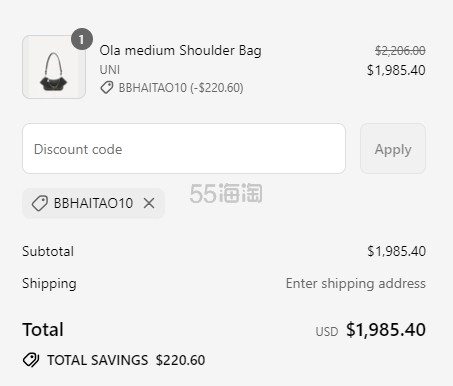Click the Shipping row label
Viewport: 453px width, 386px height.
tap(49, 284)
